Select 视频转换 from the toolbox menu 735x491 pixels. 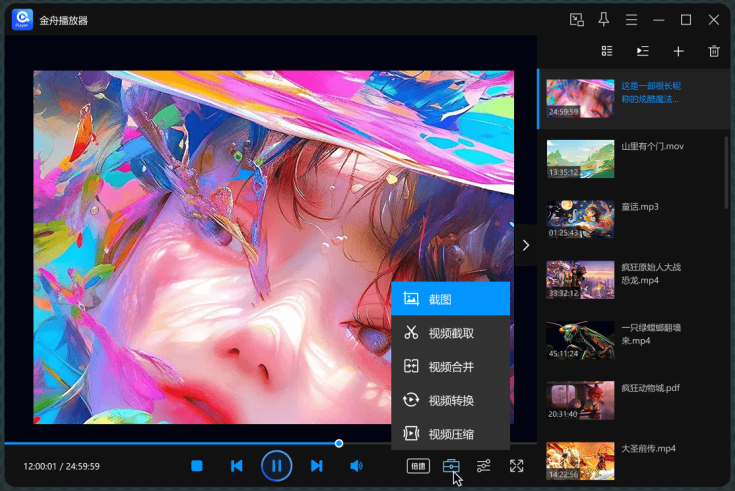click(450, 400)
